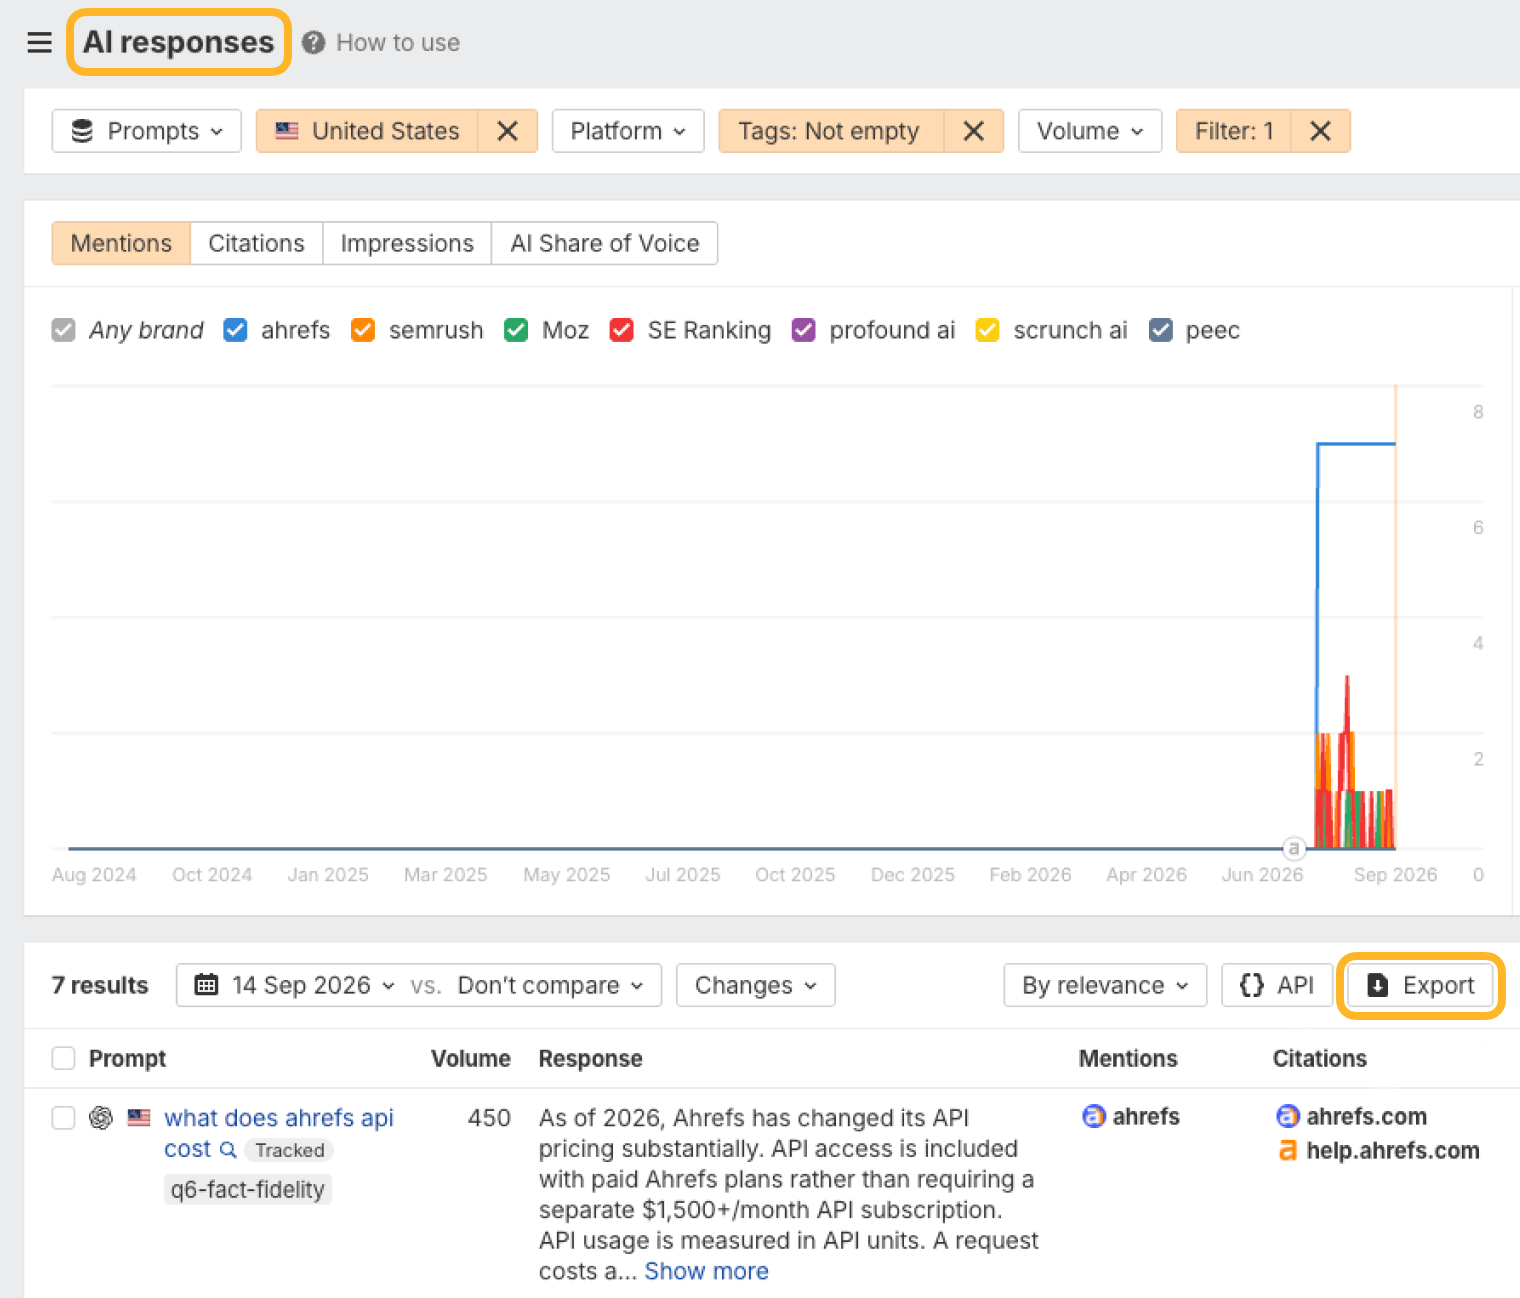The image size is (1520, 1298).
Task: Switch to the Impressions tab
Action: [x=407, y=243]
